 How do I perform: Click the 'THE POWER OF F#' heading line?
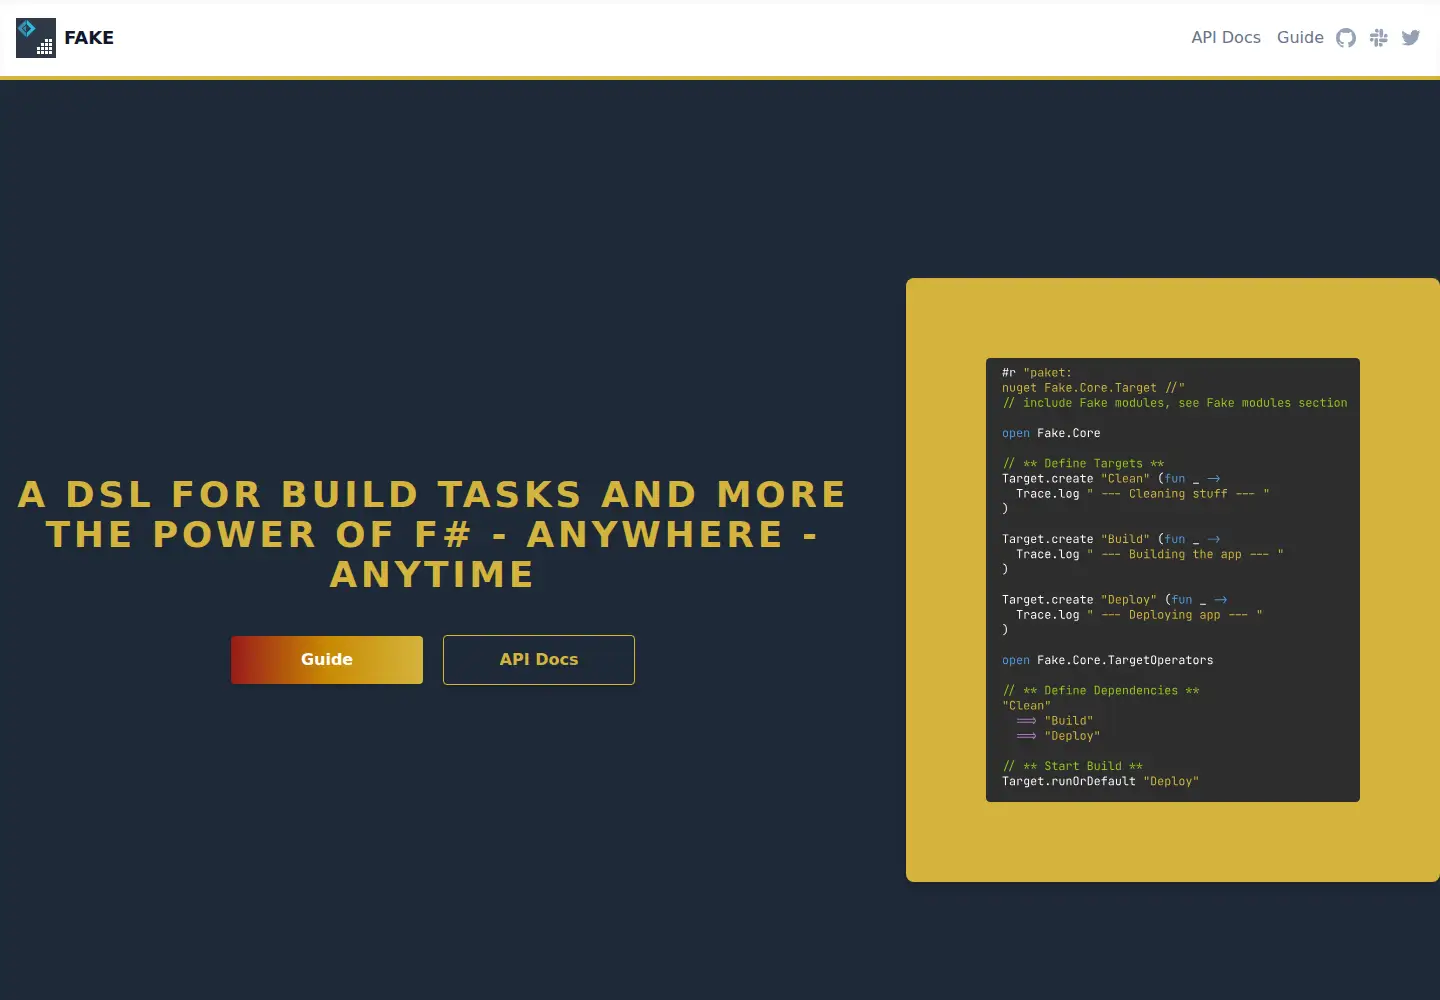tap(432, 534)
